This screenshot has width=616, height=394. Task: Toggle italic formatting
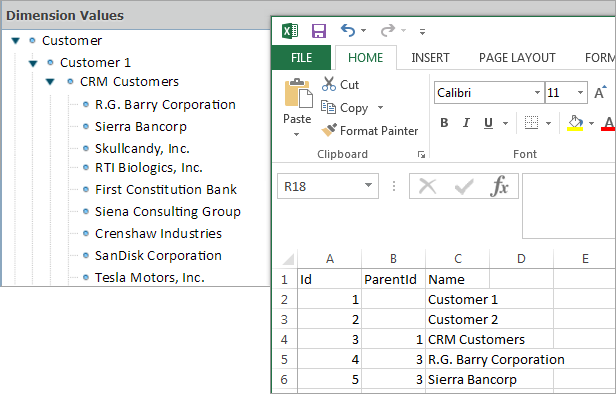pyautogui.click(x=466, y=123)
